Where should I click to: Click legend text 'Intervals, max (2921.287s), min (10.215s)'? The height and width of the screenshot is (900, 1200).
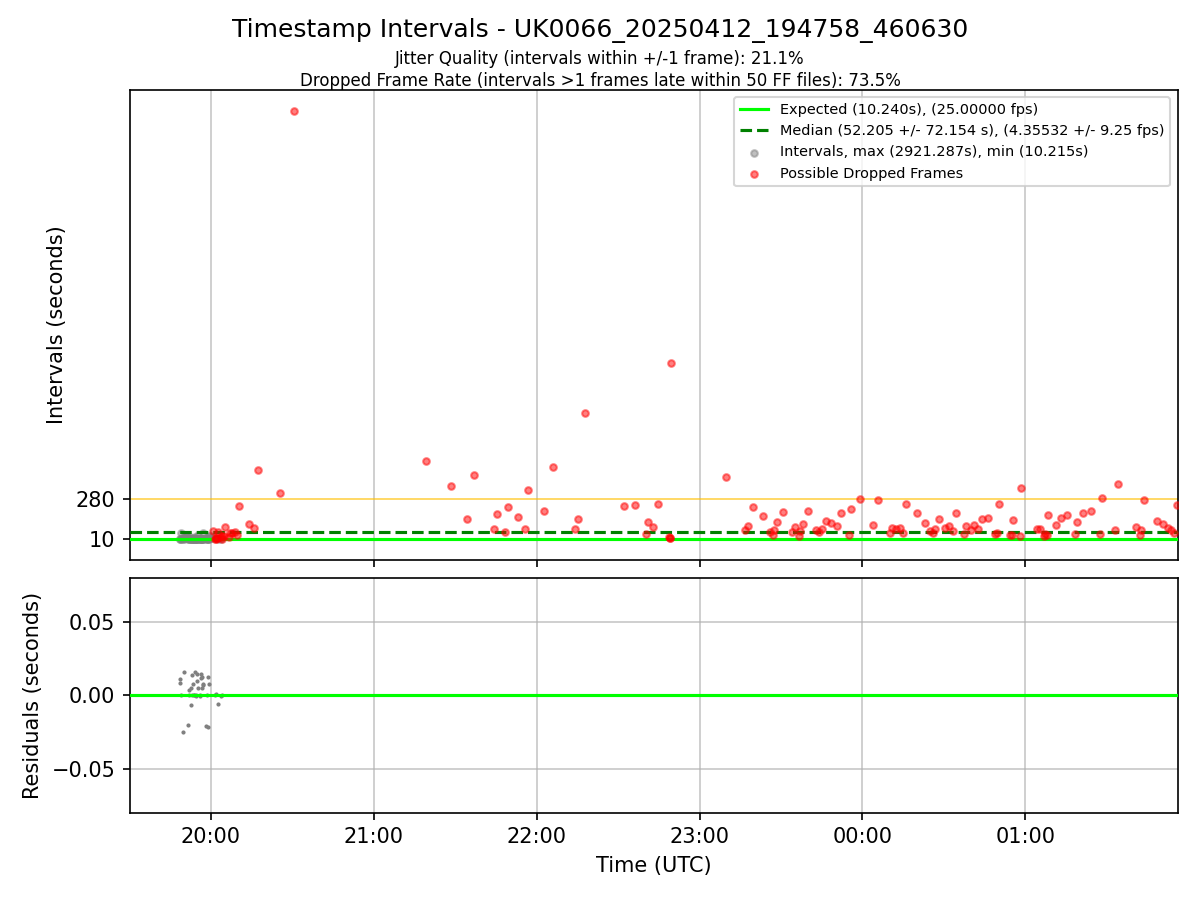click(934, 152)
